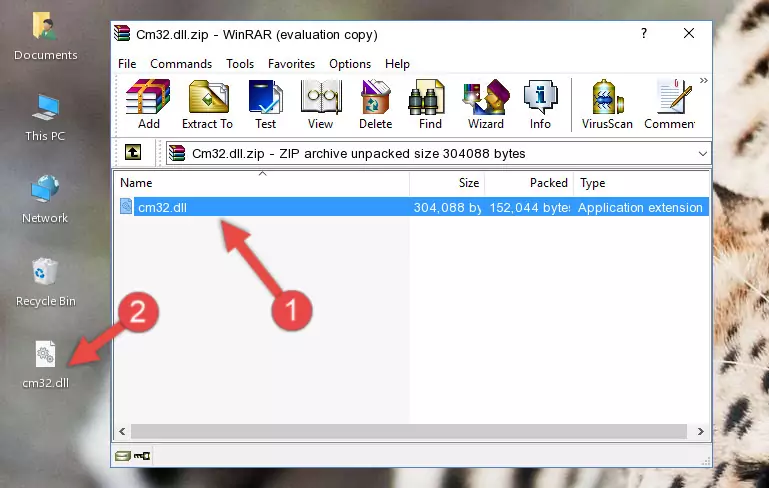769x488 pixels.
Task: Show archive Info
Action: [x=540, y=104]
